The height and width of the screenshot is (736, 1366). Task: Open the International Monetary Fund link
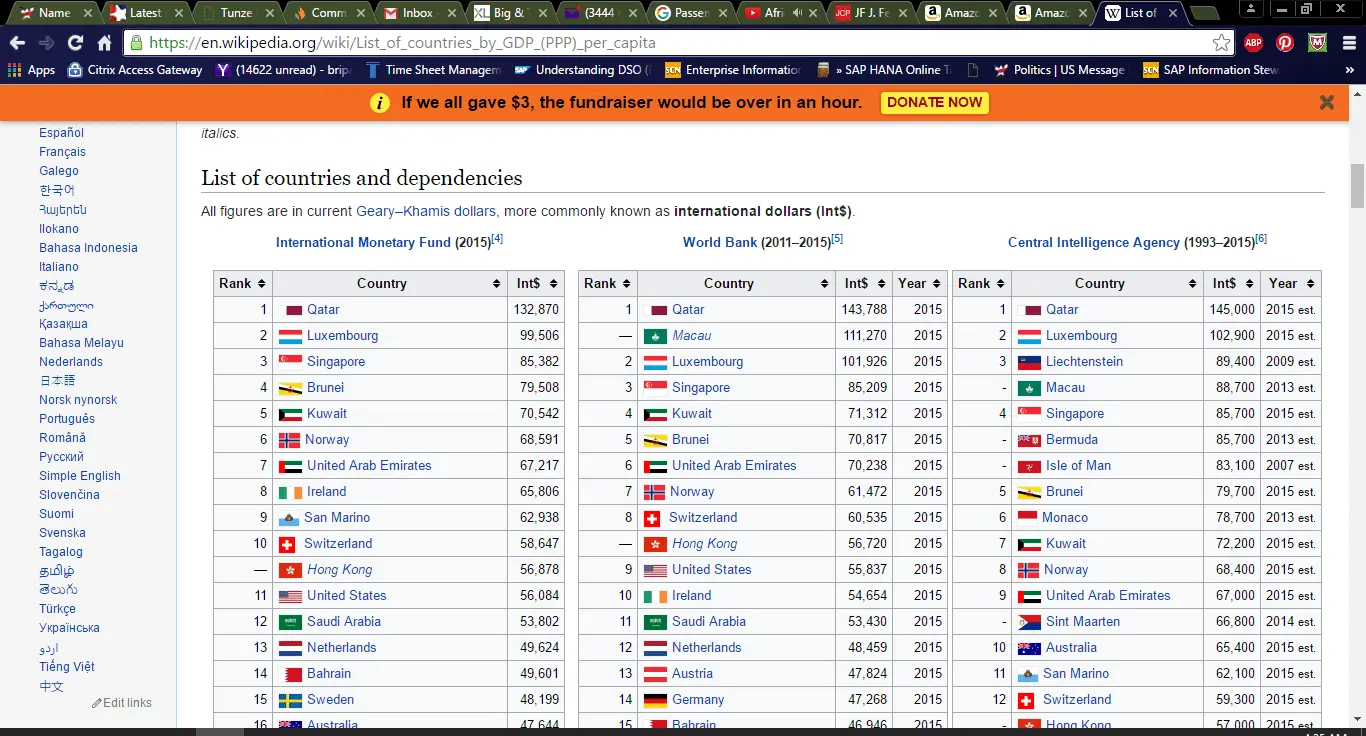point(363,242)
